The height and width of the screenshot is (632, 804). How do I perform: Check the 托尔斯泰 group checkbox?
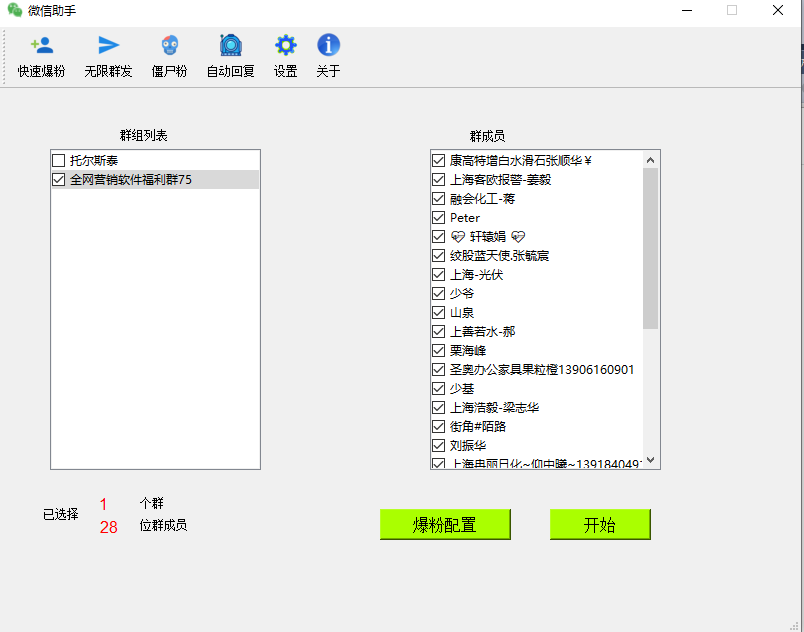click(59, 161)
